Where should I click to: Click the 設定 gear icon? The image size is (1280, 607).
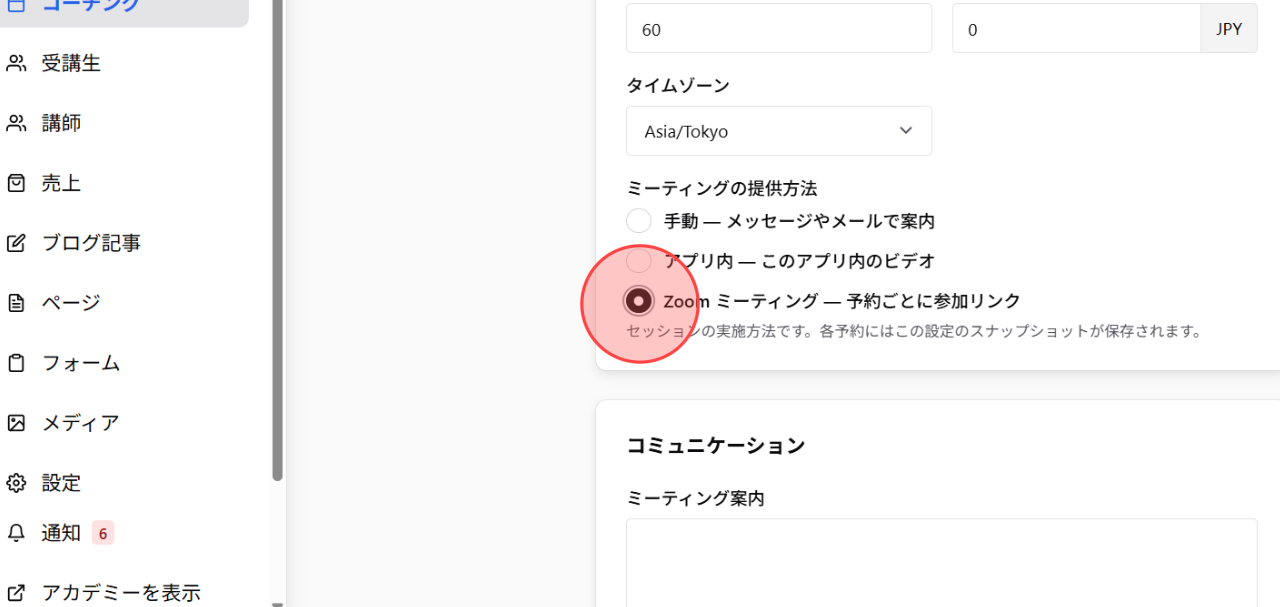[16, 483]
